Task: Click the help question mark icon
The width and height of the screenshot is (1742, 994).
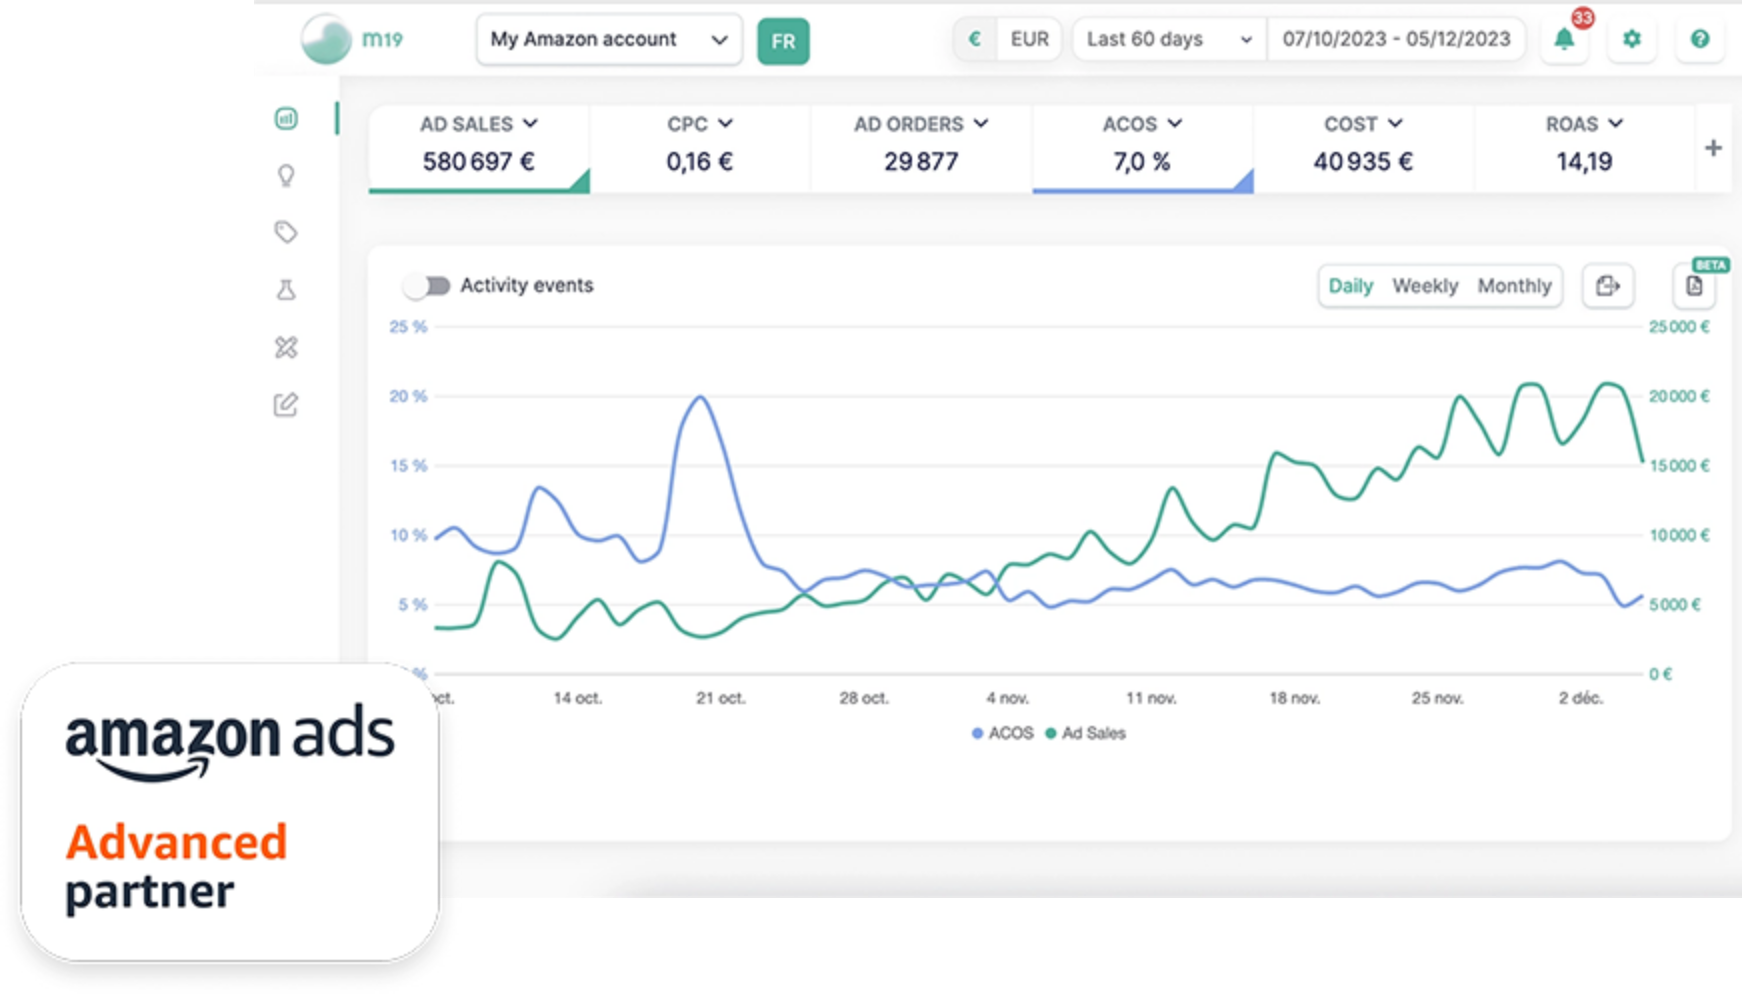Action: tap(1699, 40)
